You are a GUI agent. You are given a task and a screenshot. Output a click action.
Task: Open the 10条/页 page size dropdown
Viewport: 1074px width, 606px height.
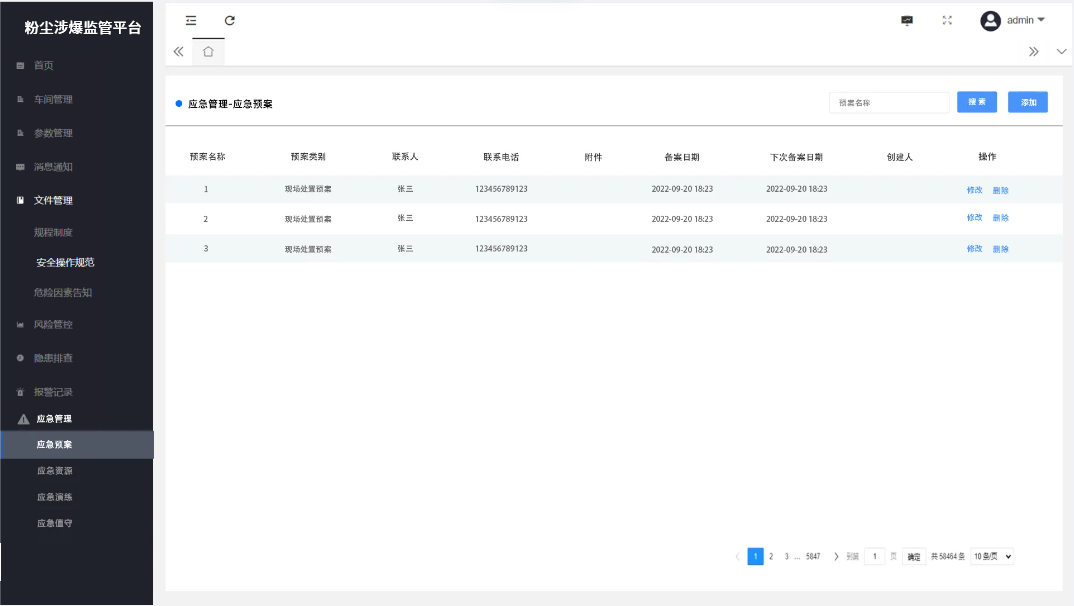pos(991,556)
